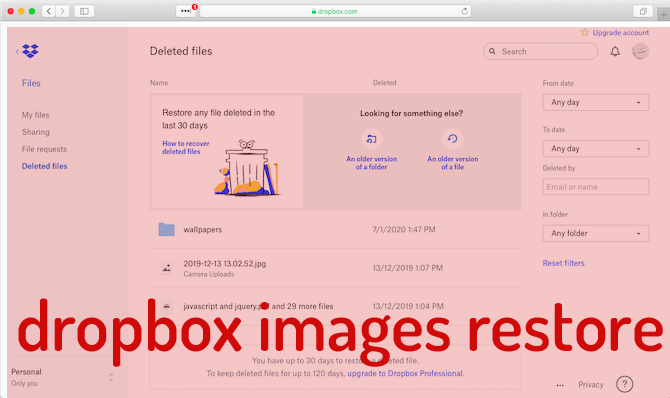The height and width of the screenshot is (398, 670).
Task: Open the Privacy link
Action: coord(591,384)
